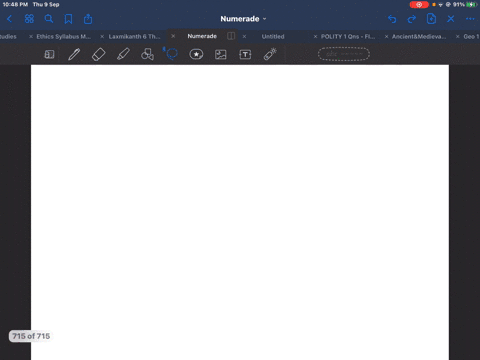
Task: Toggle the read-only mode icon
Action: (x=49, y=54)
